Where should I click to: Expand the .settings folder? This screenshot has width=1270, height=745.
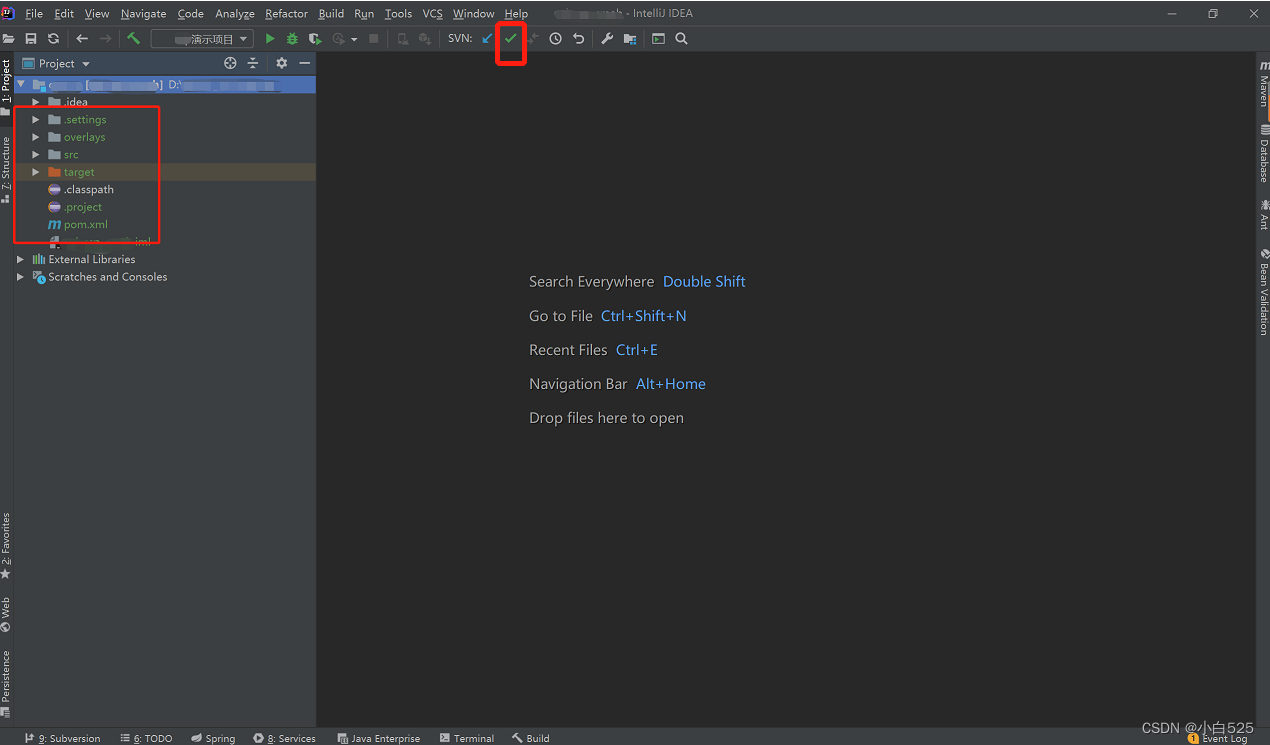coord(36,120)
